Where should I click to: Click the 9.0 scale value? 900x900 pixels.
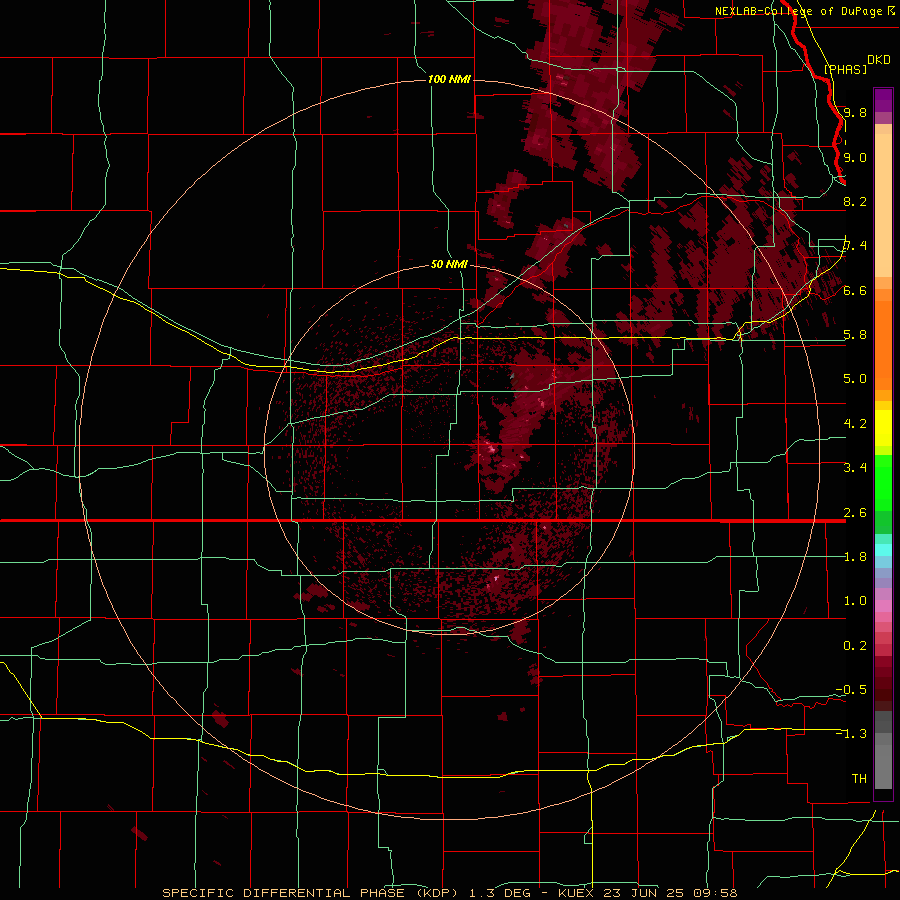point(855,157)
